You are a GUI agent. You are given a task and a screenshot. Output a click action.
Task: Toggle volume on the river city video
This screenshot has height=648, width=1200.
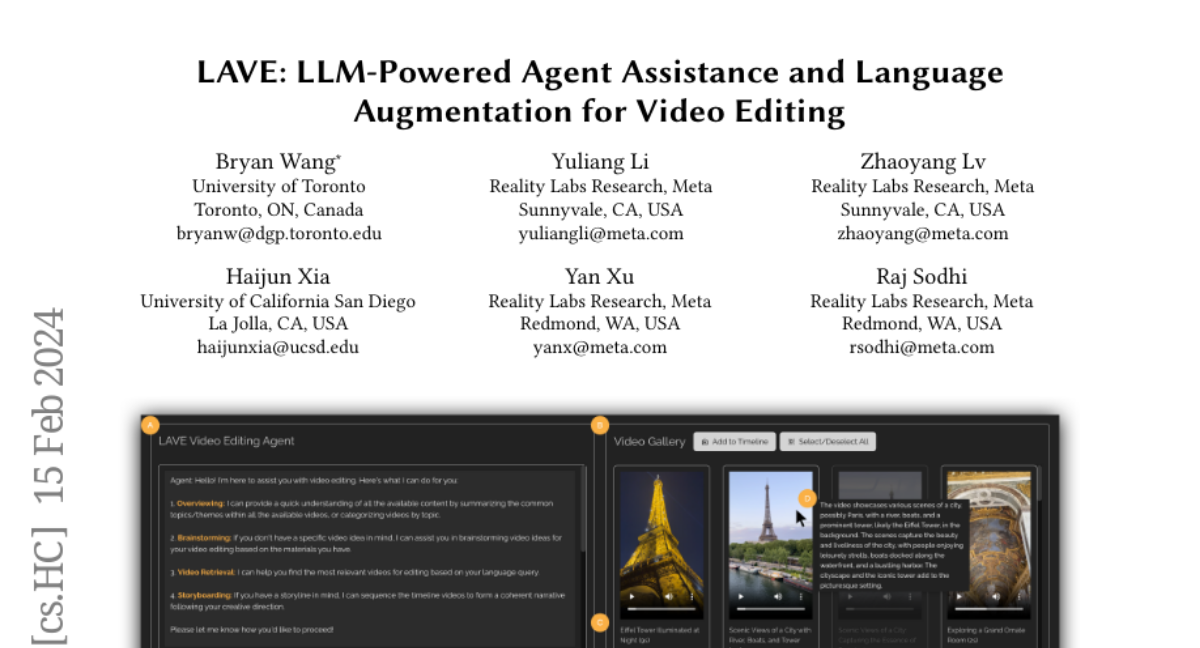(x=778, y=596)
